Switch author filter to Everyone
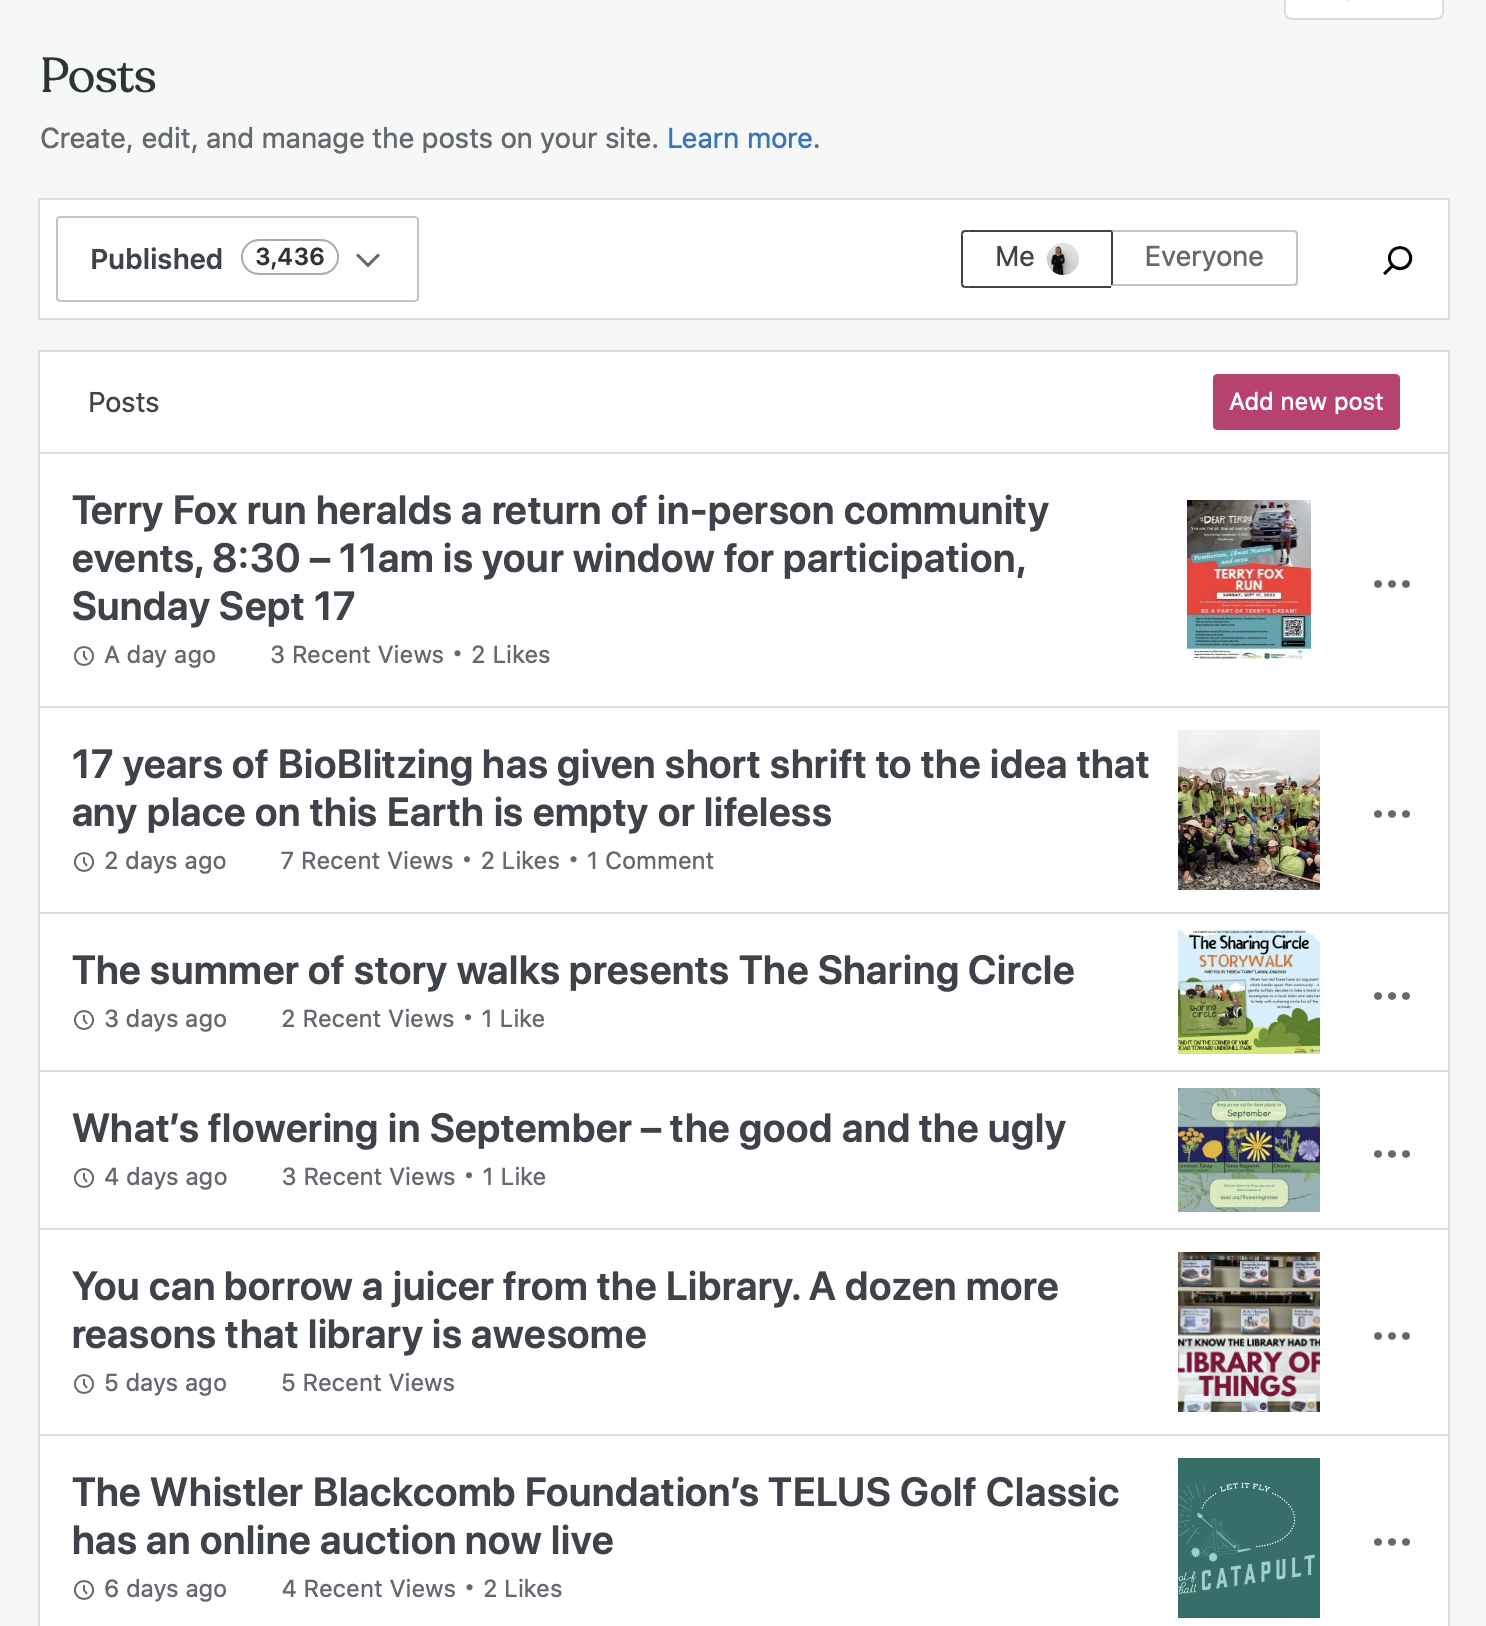This screenshot has width=1486, height=1626. pyautogui.click(x=1203, y=258)
